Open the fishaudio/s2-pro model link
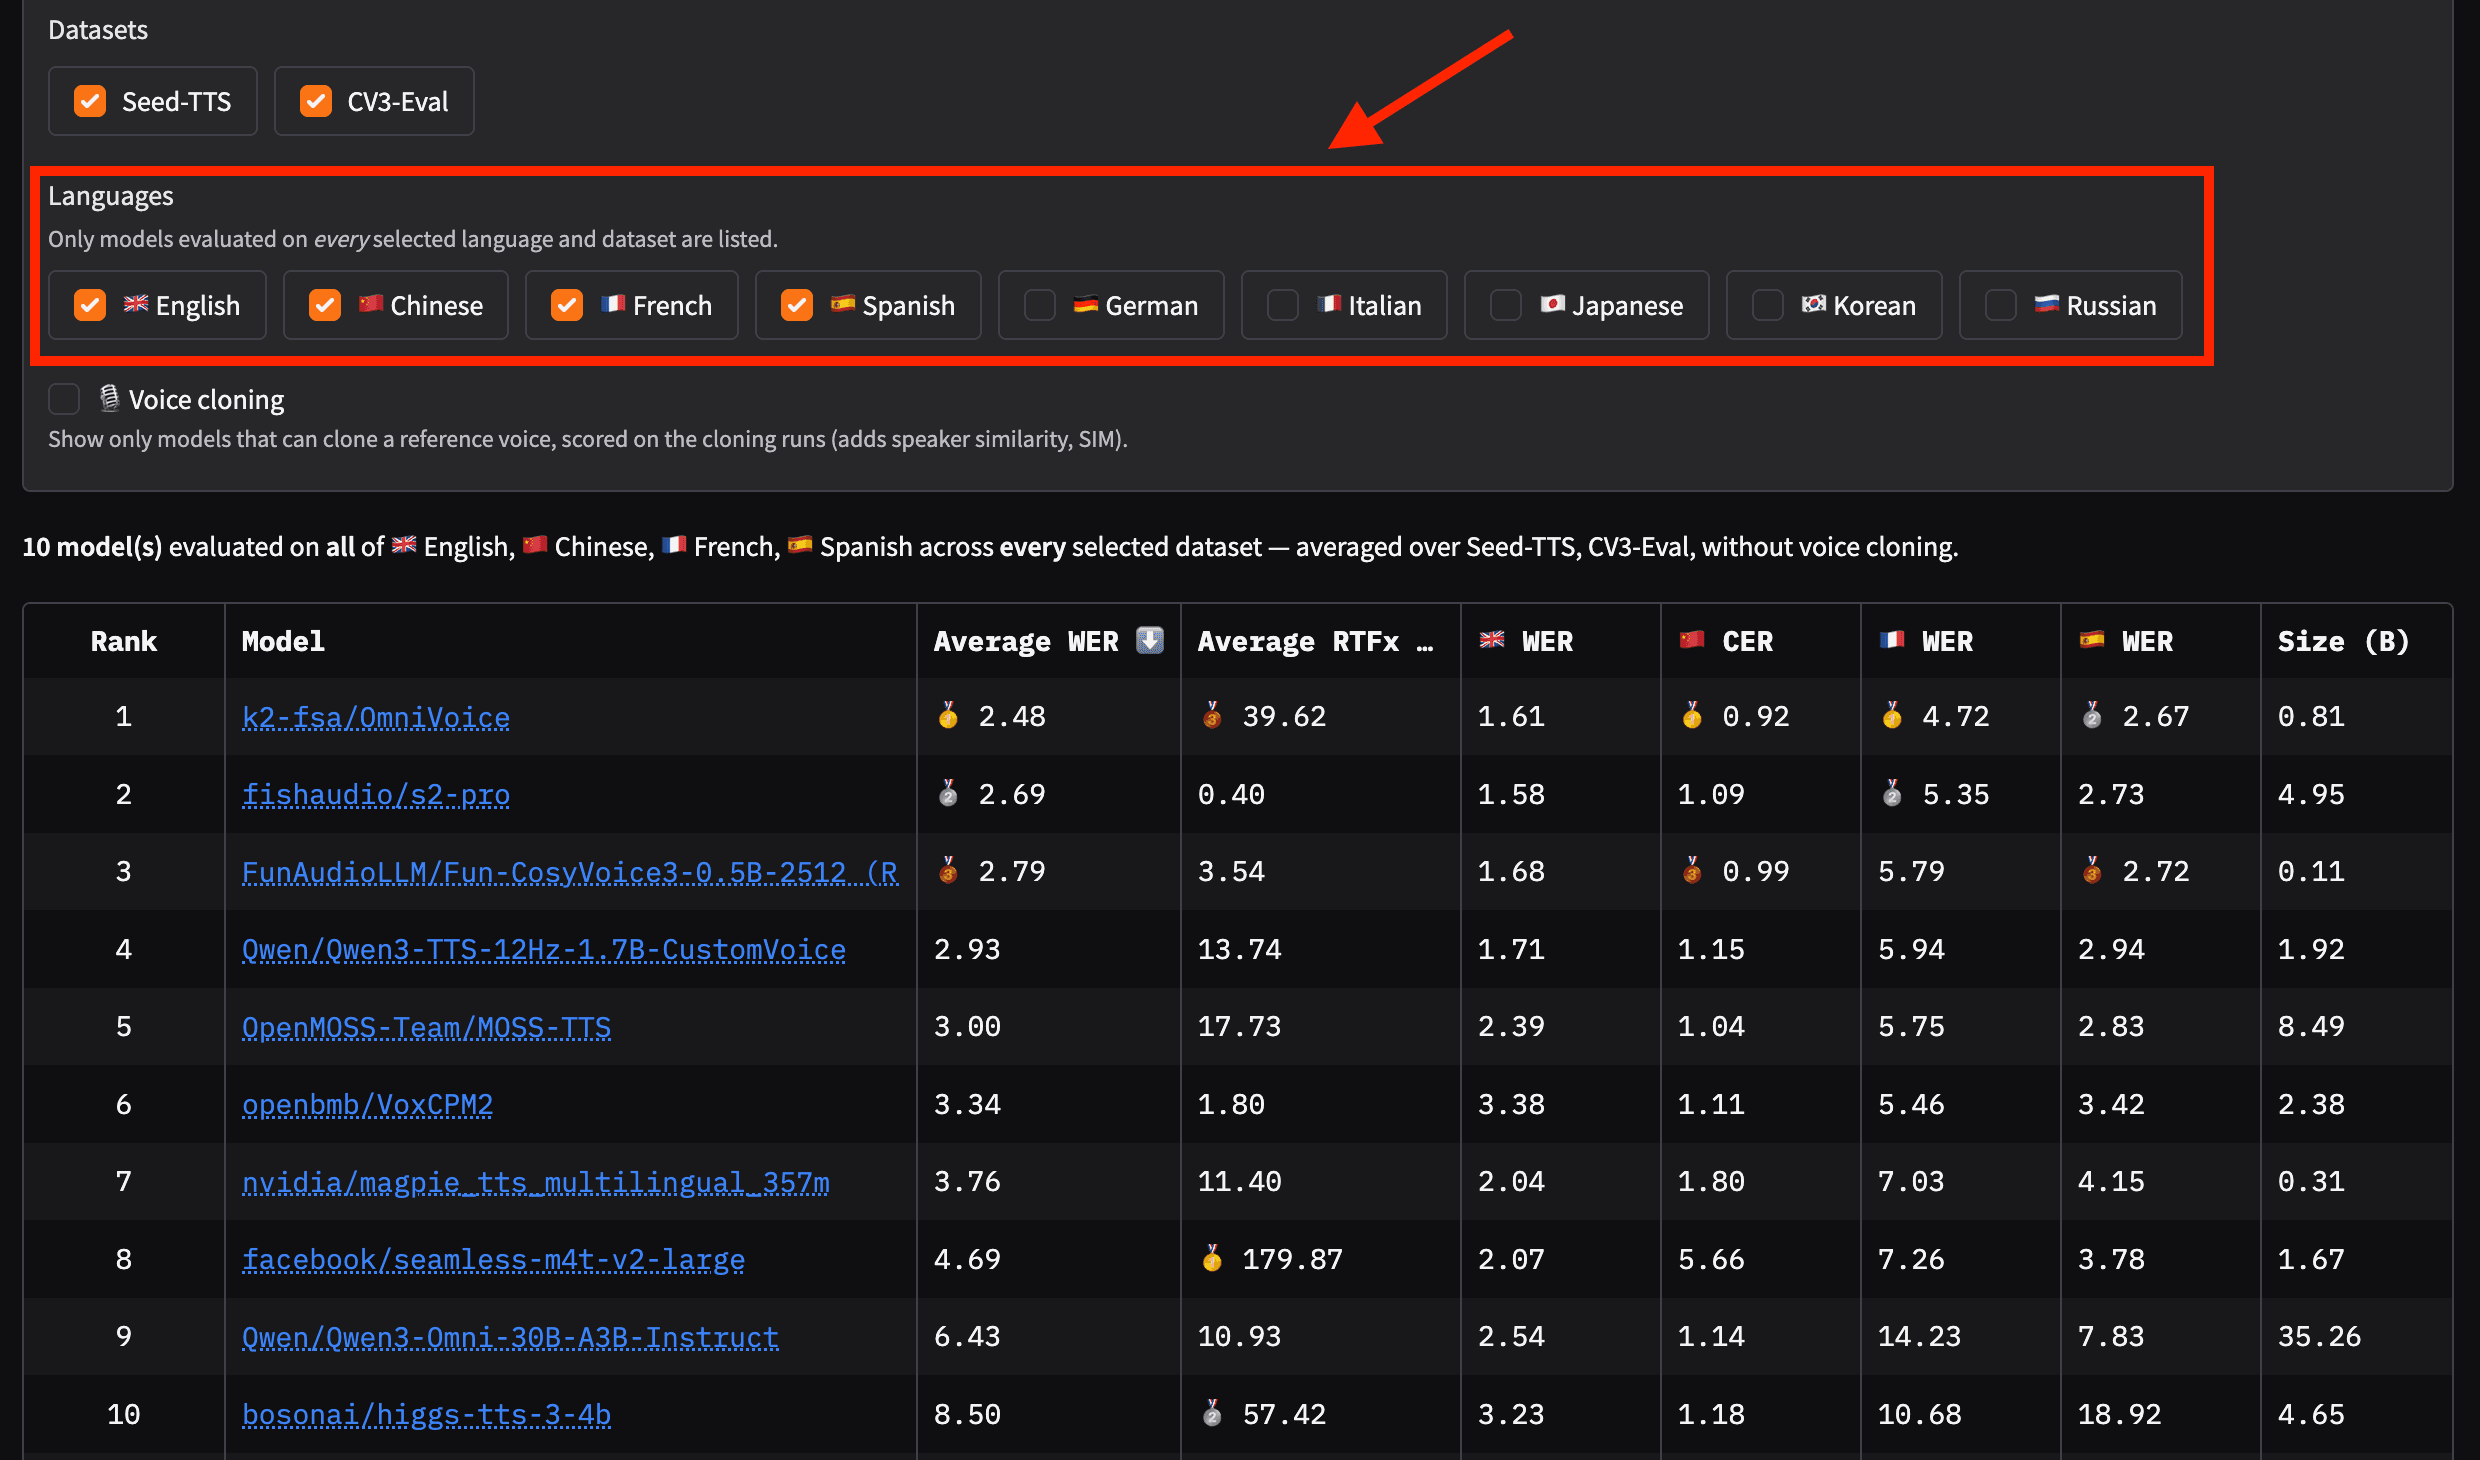Image resolution: width=2480 pixels, height=1460 pixels. pos(376,794)
